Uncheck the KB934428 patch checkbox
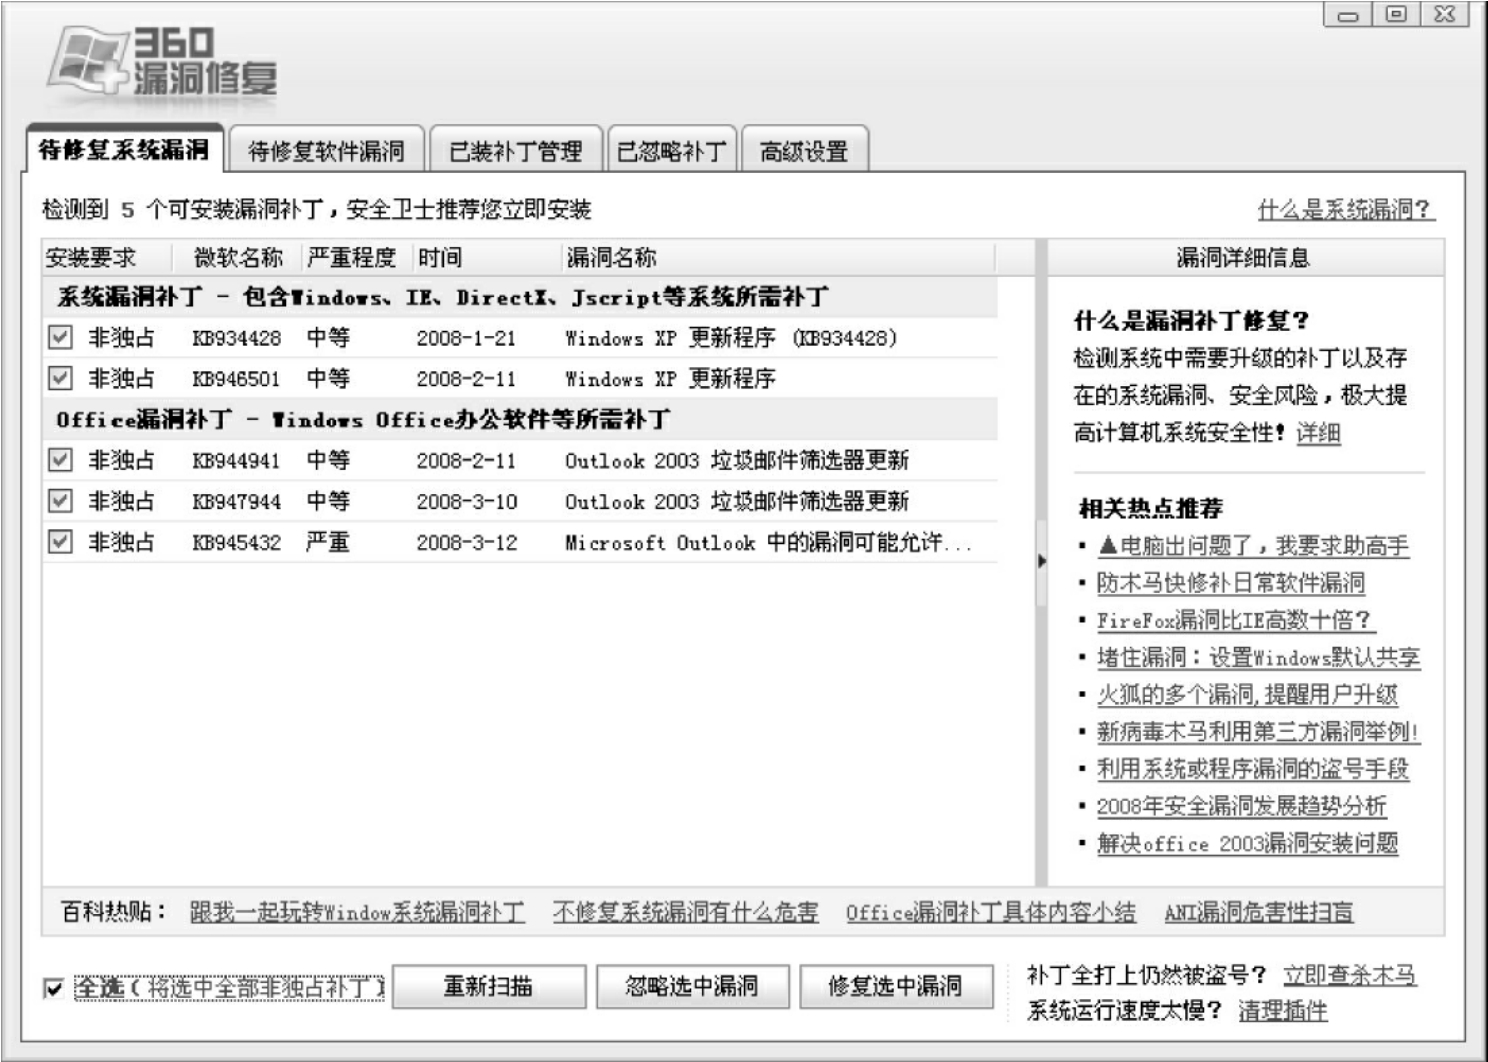Viewport: 1488px width, 1062px height. coord(60,337)
